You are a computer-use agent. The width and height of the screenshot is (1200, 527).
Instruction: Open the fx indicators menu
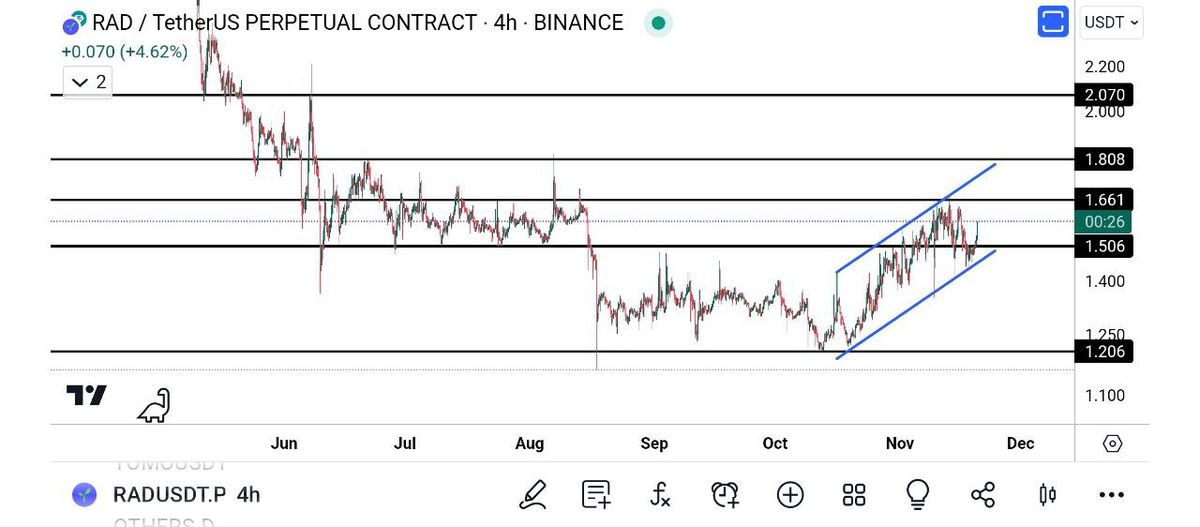click(660, 494)
